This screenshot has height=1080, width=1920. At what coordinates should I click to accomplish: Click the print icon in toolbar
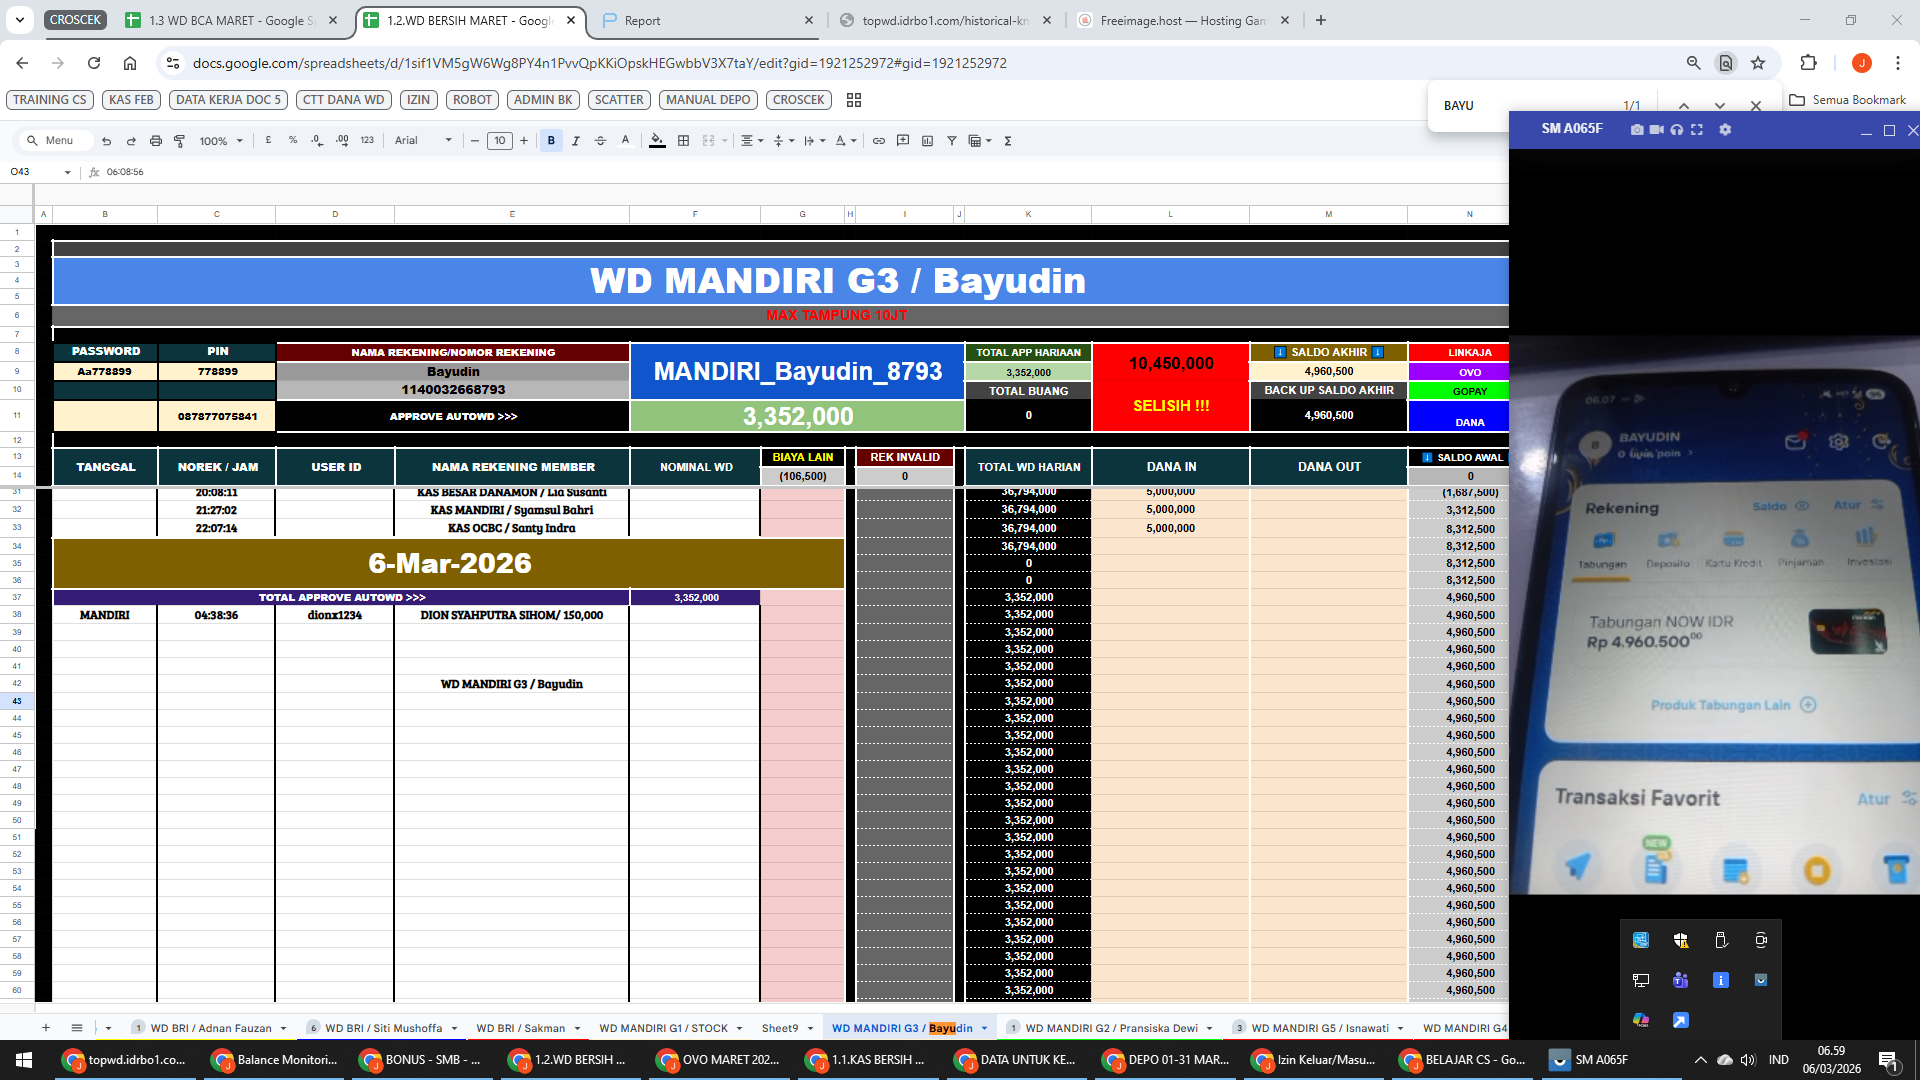coord(155,141)
